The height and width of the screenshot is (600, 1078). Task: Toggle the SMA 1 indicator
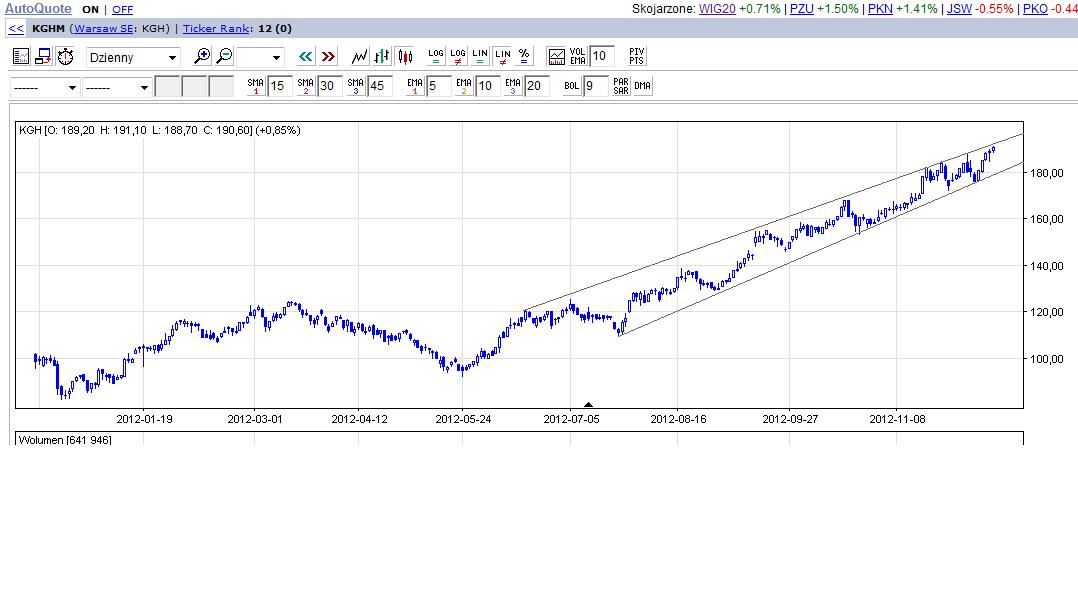pos(255,86)
